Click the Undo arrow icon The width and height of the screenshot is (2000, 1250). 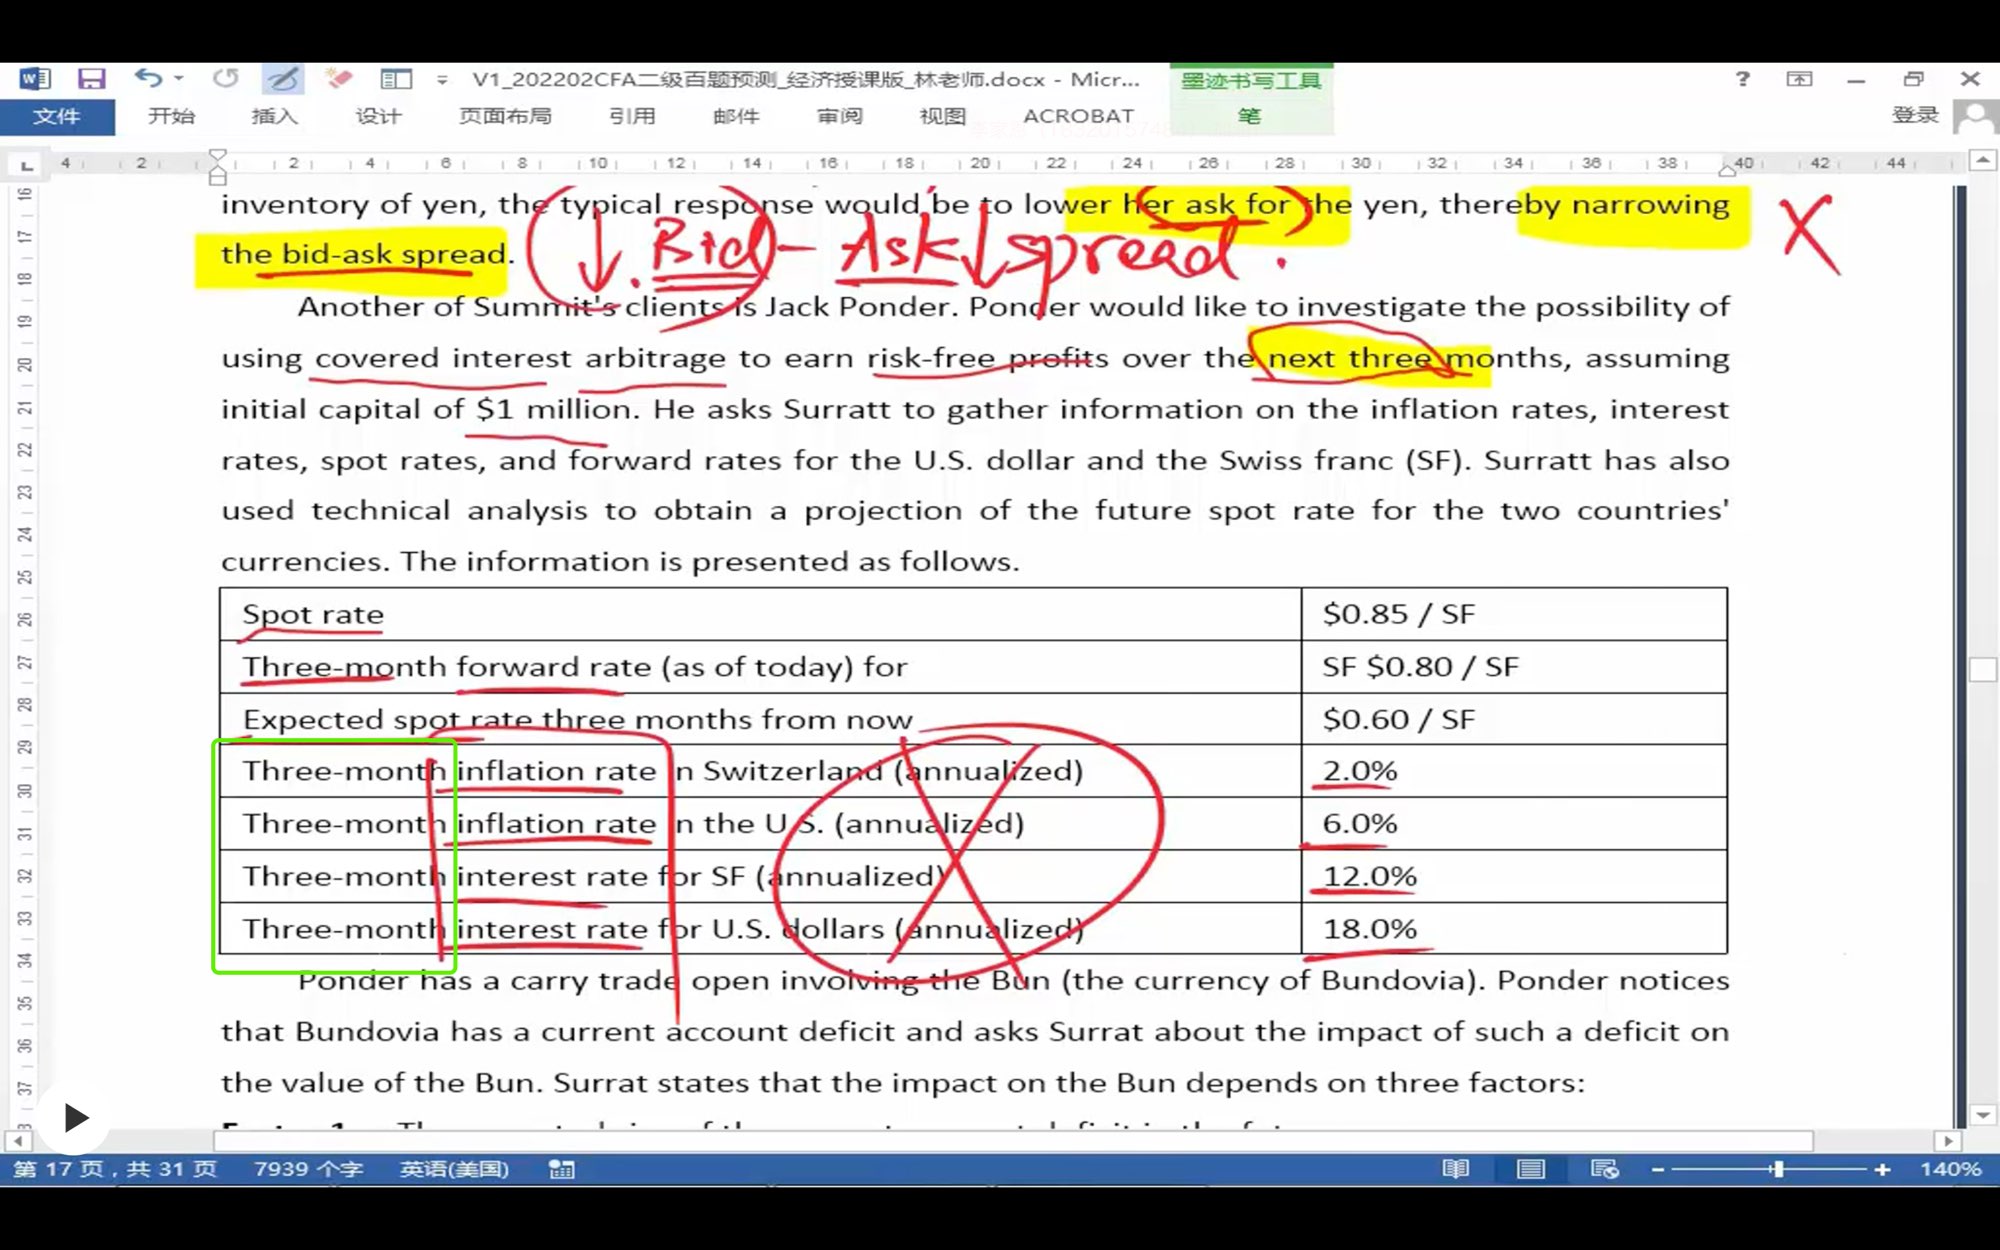click(x=148, y=78)
